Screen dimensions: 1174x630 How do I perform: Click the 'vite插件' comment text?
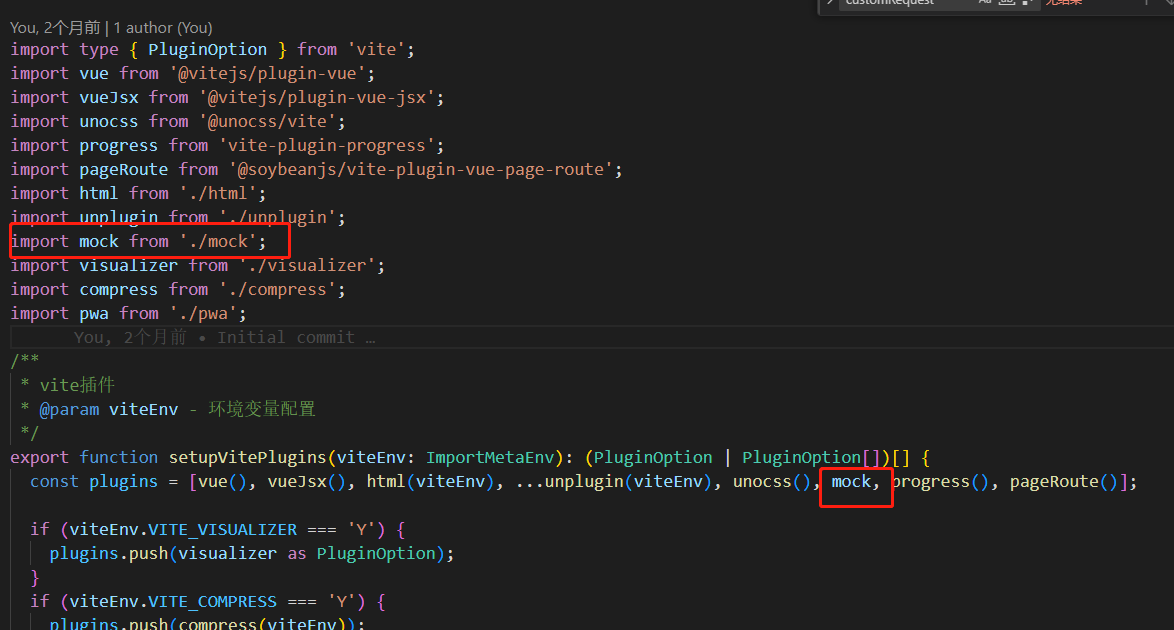tap(77, 385)
